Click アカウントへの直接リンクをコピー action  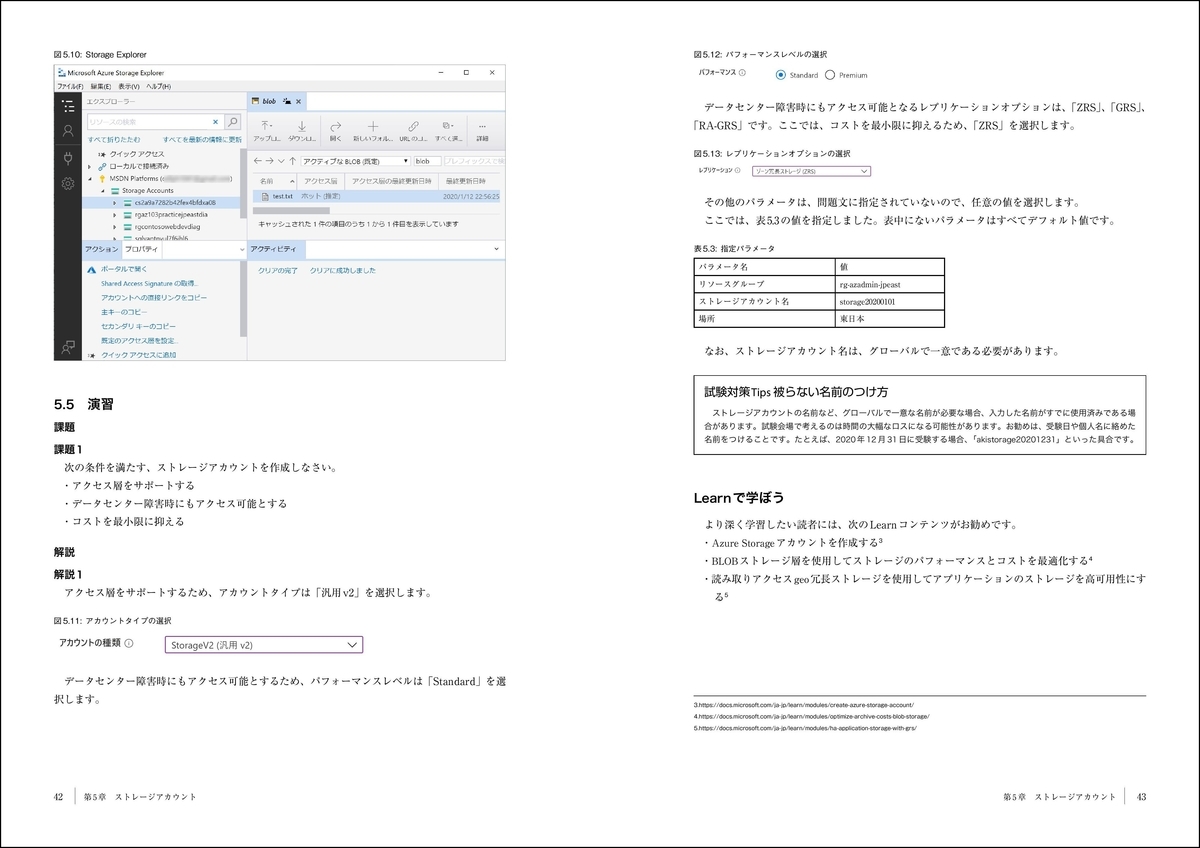(154, 298)
